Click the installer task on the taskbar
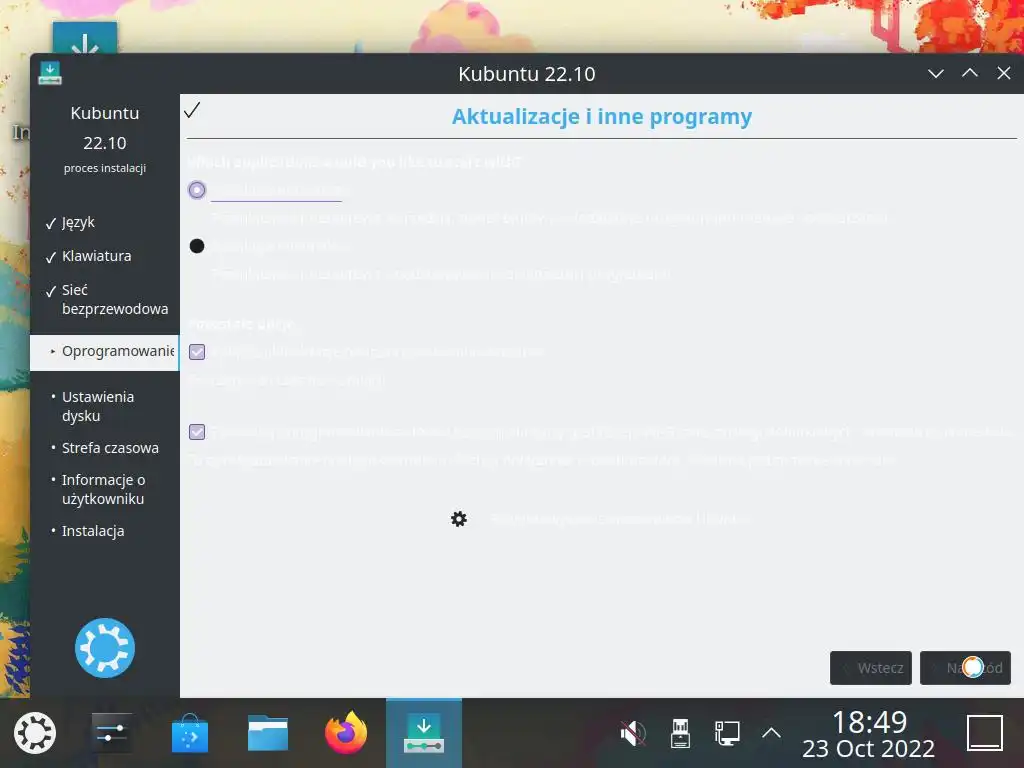Screen dimensions: 1024x768 point(424,733)
